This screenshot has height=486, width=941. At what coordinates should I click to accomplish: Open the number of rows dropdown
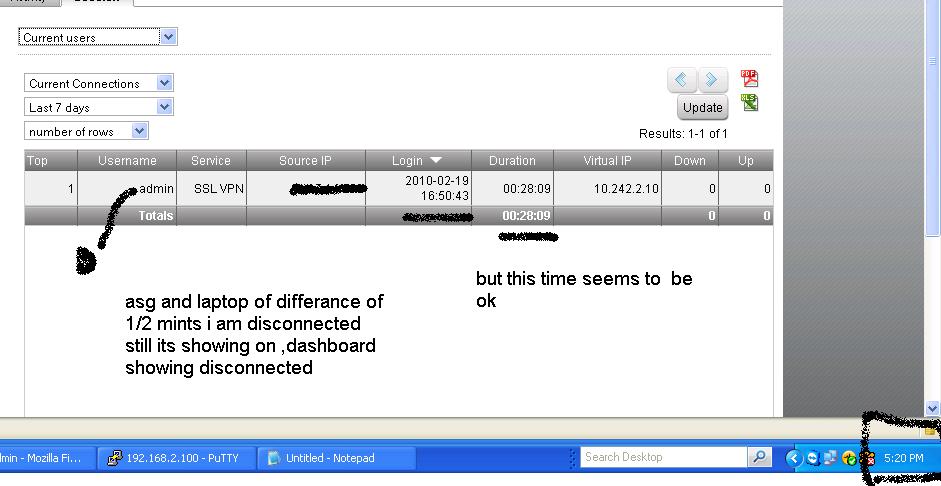click(86, 131)
